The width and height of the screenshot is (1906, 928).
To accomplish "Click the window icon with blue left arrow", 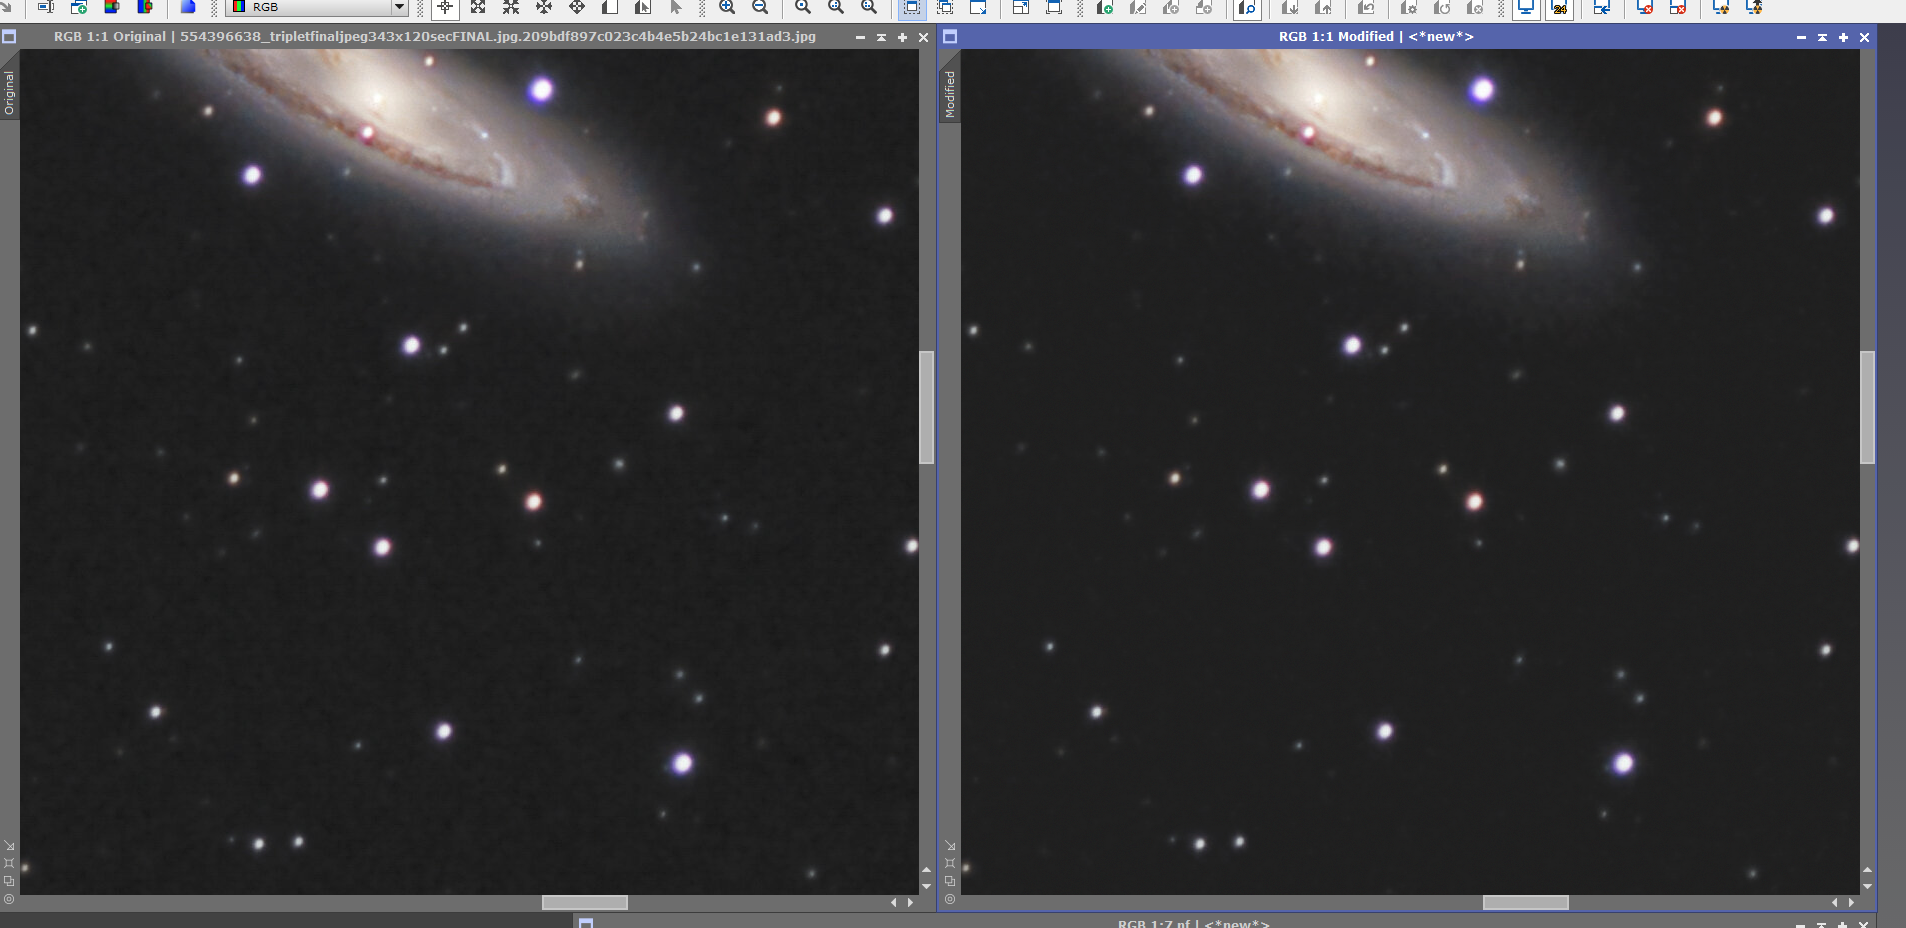I will [1602, 8].
